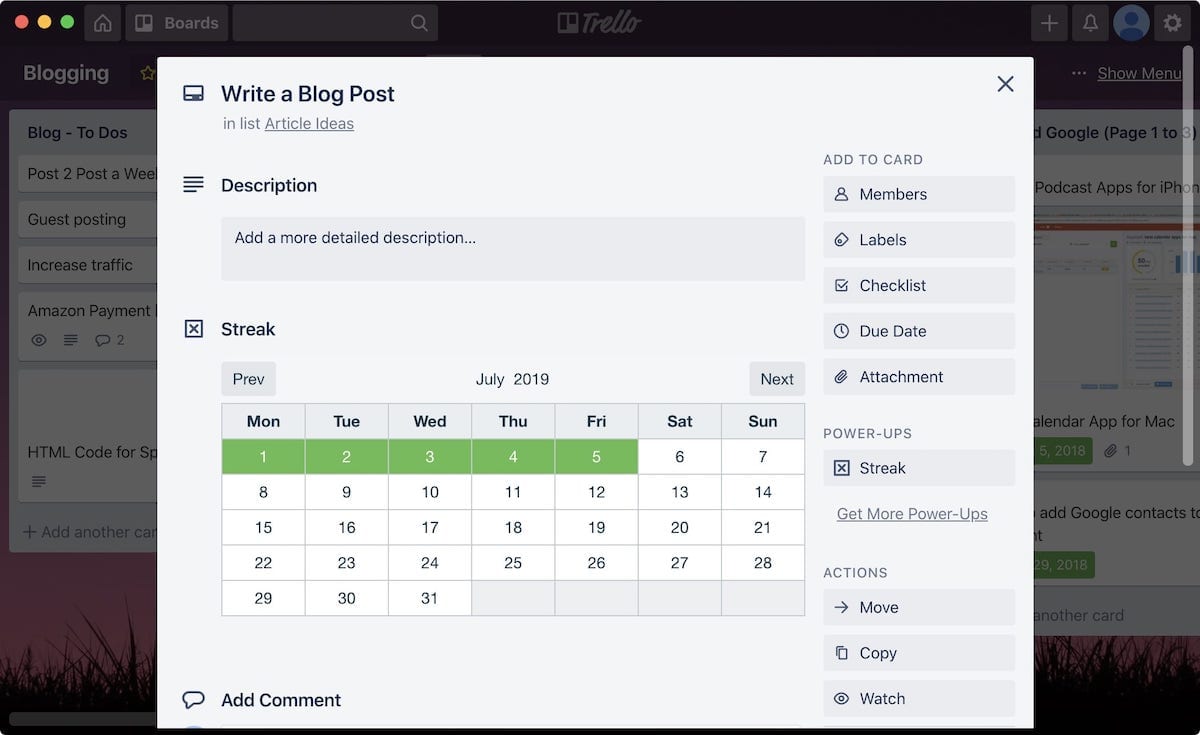This screenshot has width=1200, height=735.
Task: Open Trello home via house icon
Action: 102,23
